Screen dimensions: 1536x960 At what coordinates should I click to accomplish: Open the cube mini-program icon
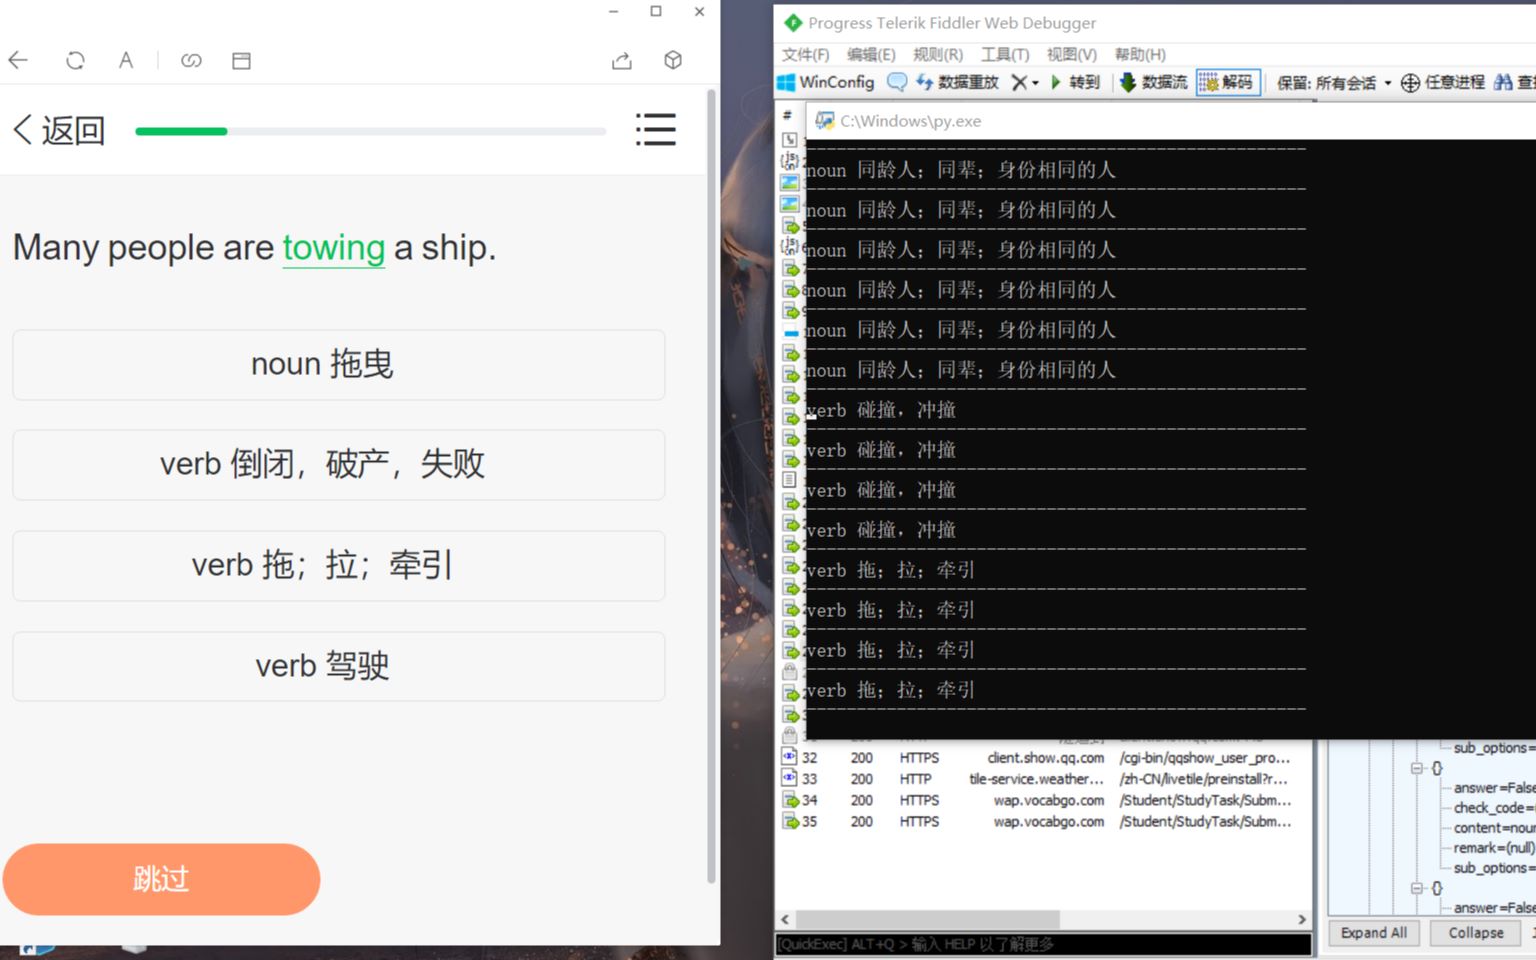(x=673, y=60)
